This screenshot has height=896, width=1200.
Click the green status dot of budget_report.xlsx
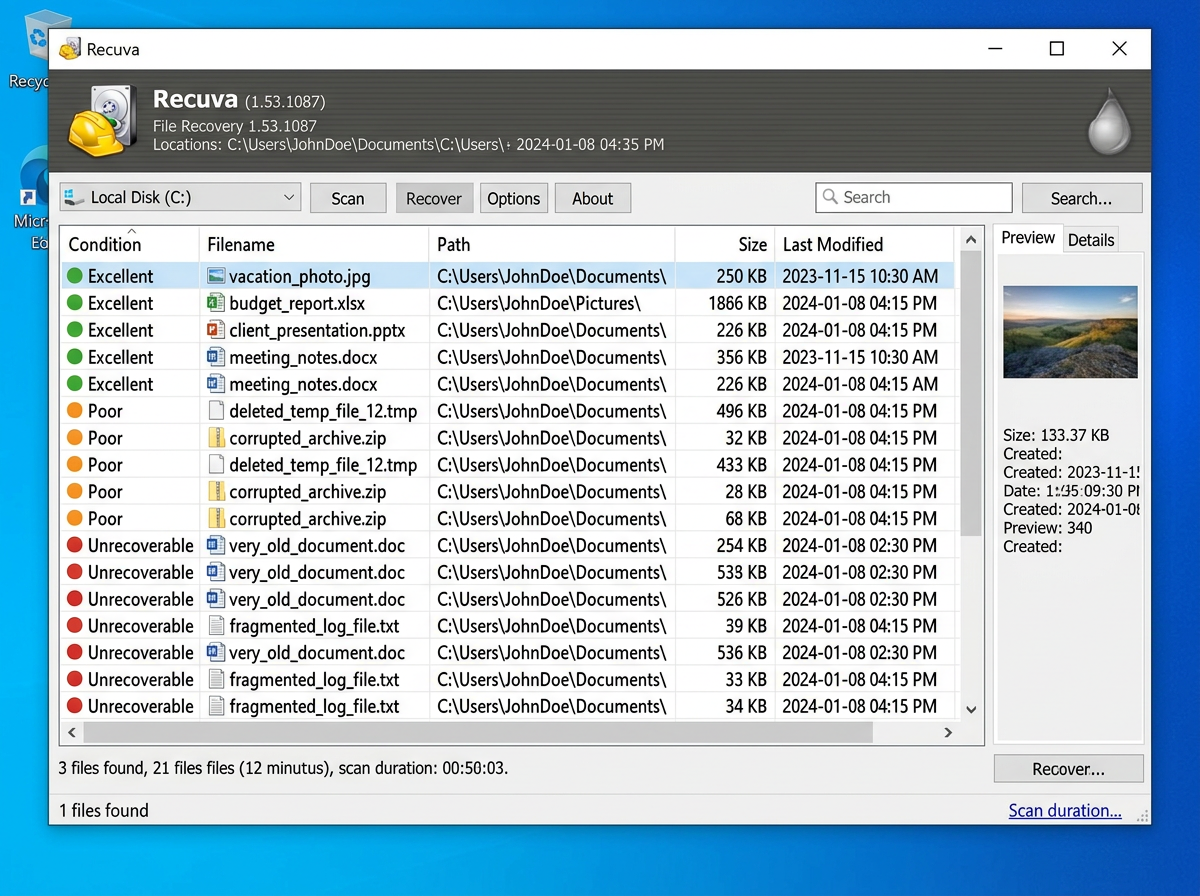point(75,303)
